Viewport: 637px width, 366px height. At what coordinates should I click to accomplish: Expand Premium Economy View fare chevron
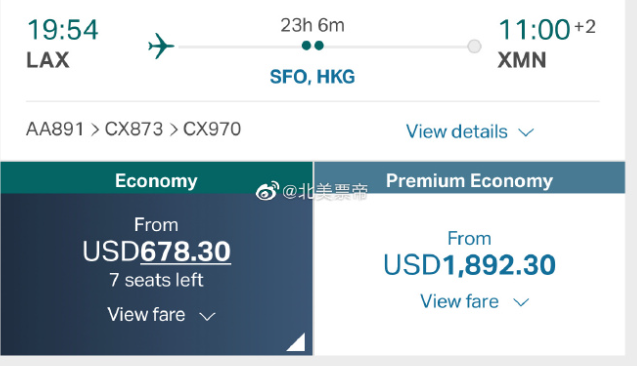[521, 302]
